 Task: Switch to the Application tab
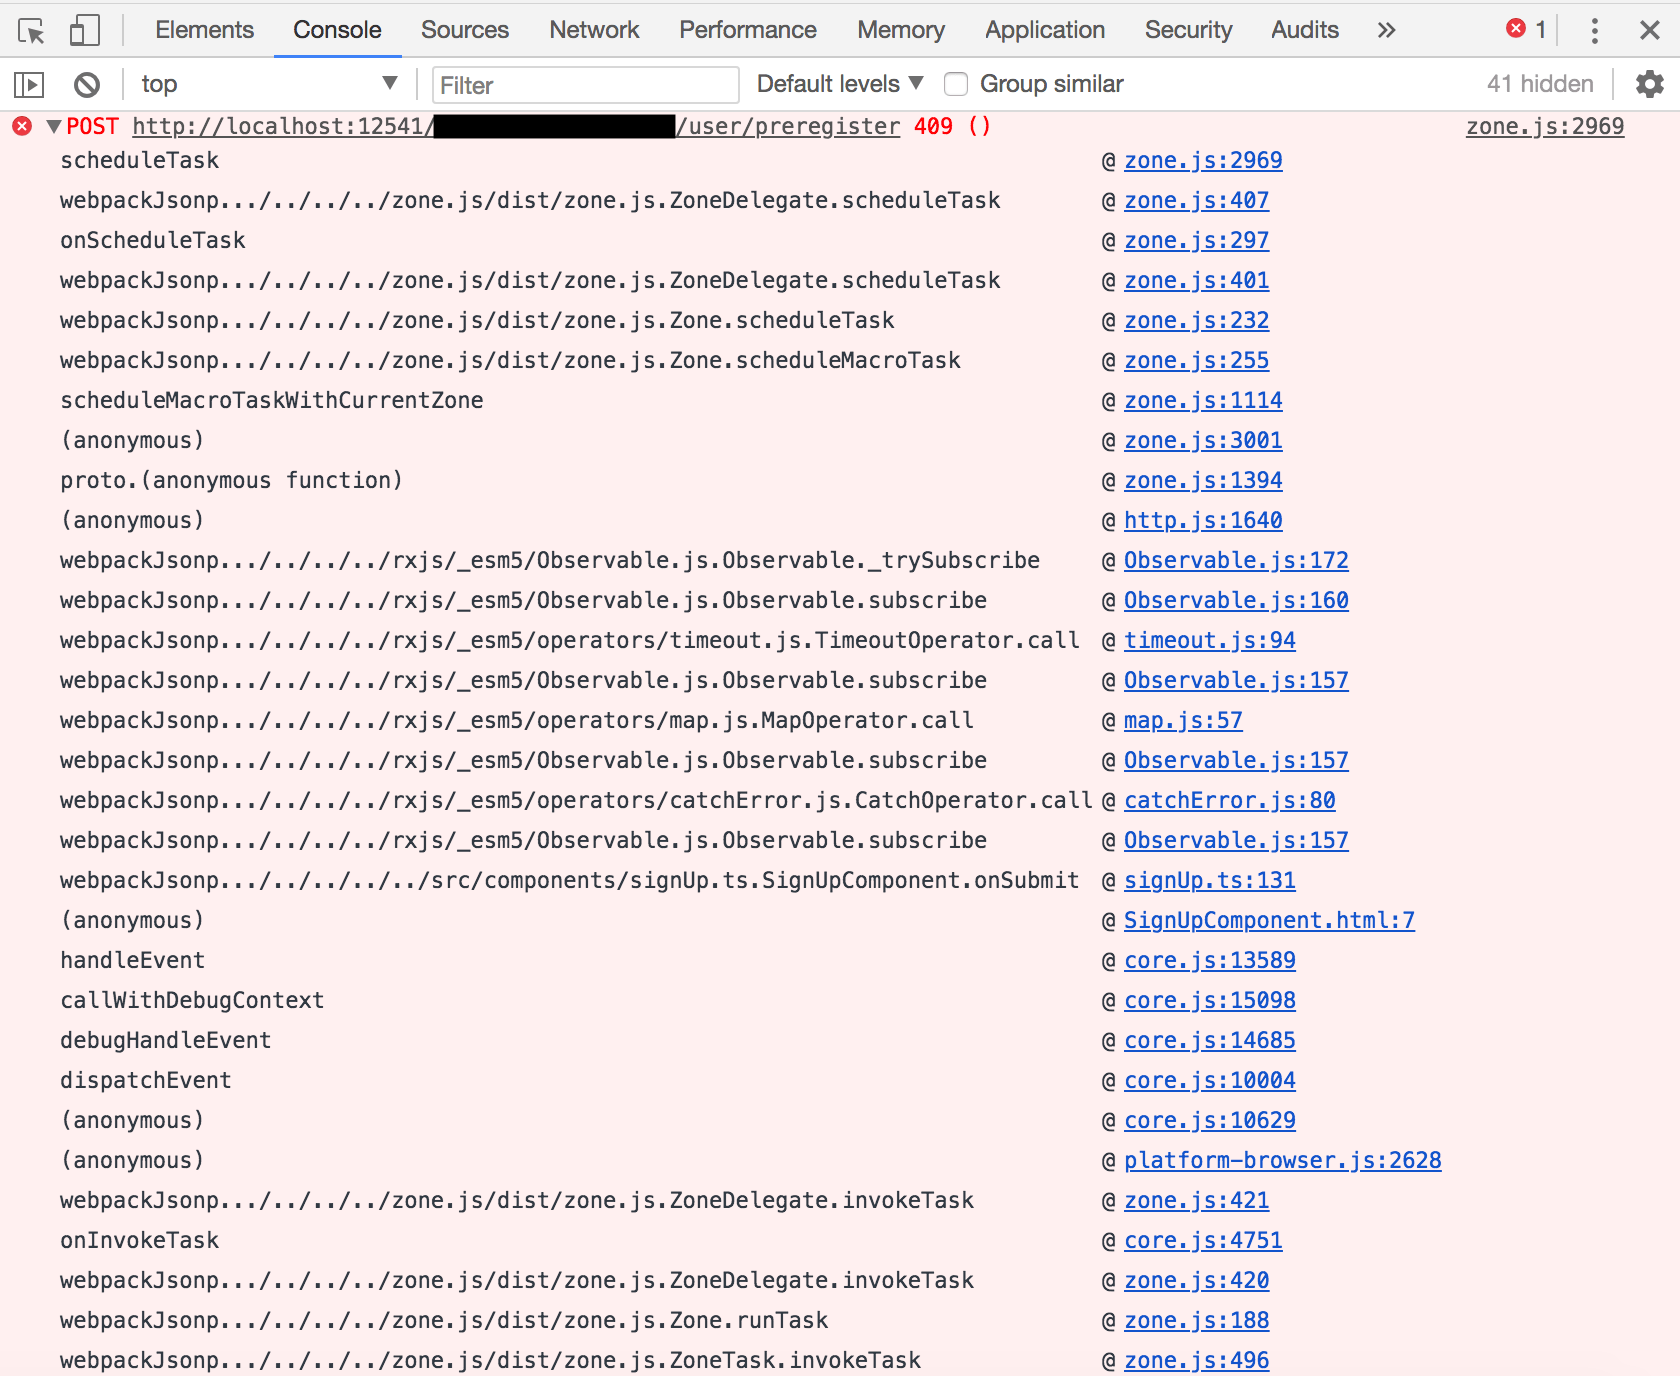1044,30
